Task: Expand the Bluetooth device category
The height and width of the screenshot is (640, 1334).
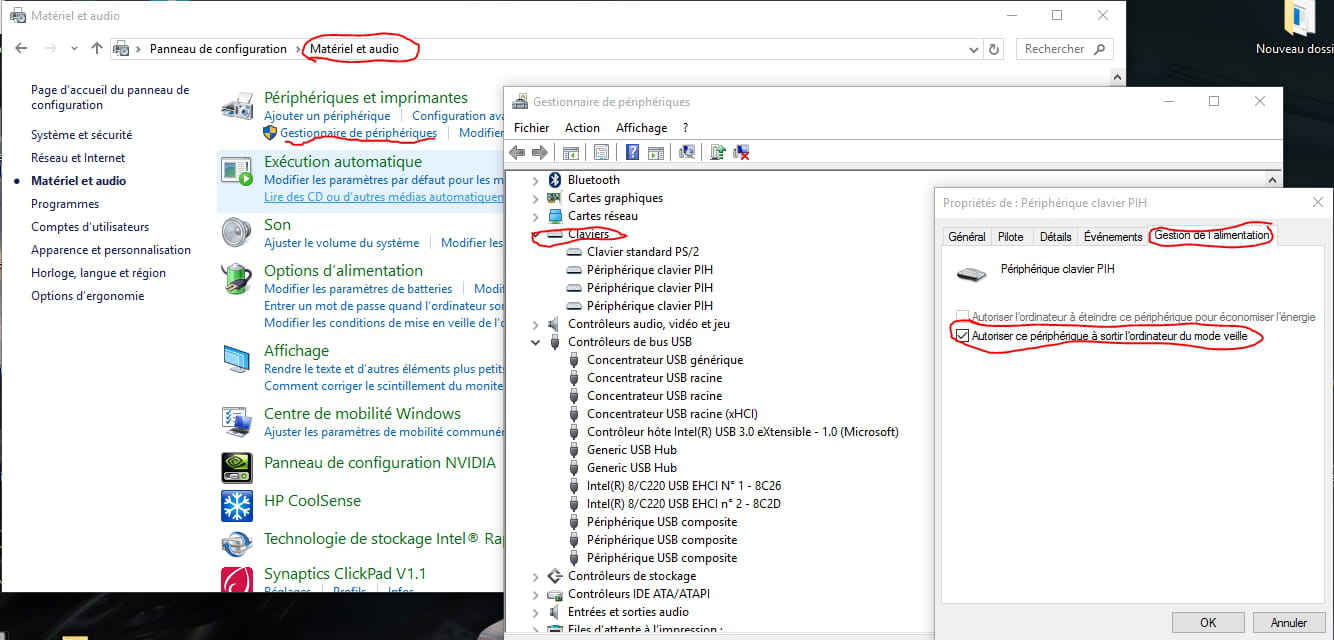Action: click(536, 180)
